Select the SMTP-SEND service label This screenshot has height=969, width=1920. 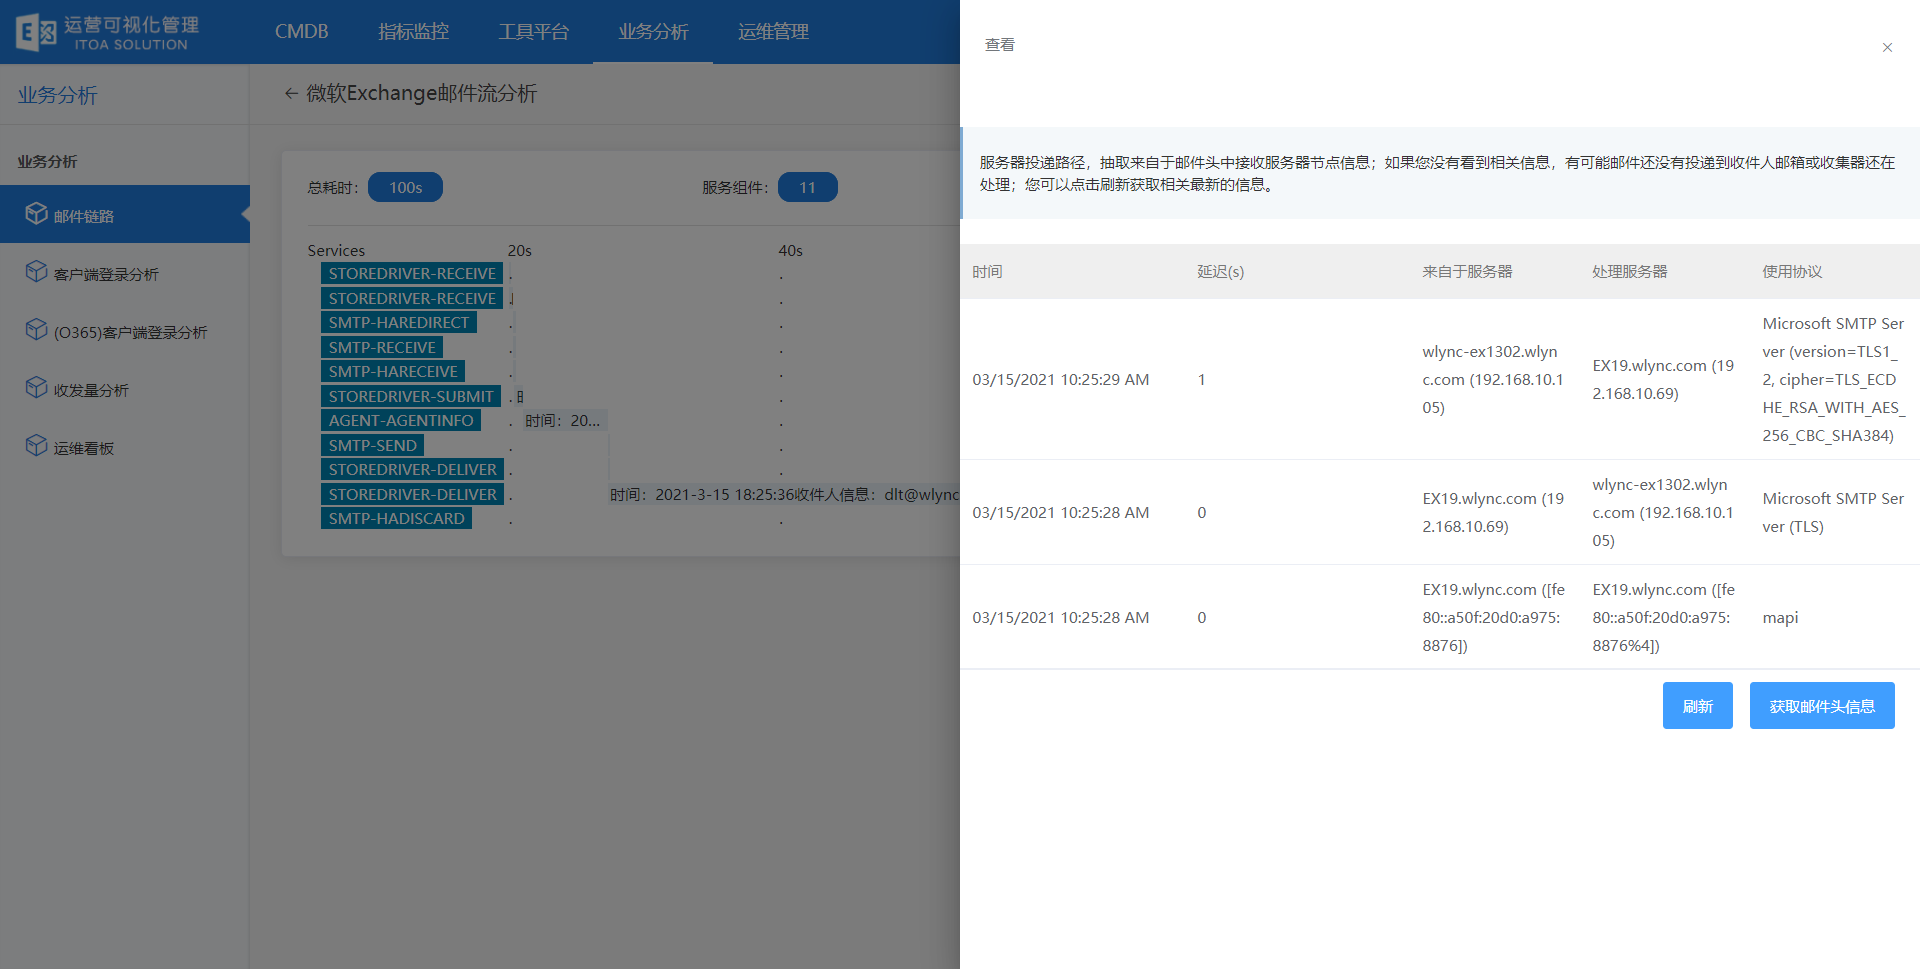pyautogui.click(x=372, y=445)
